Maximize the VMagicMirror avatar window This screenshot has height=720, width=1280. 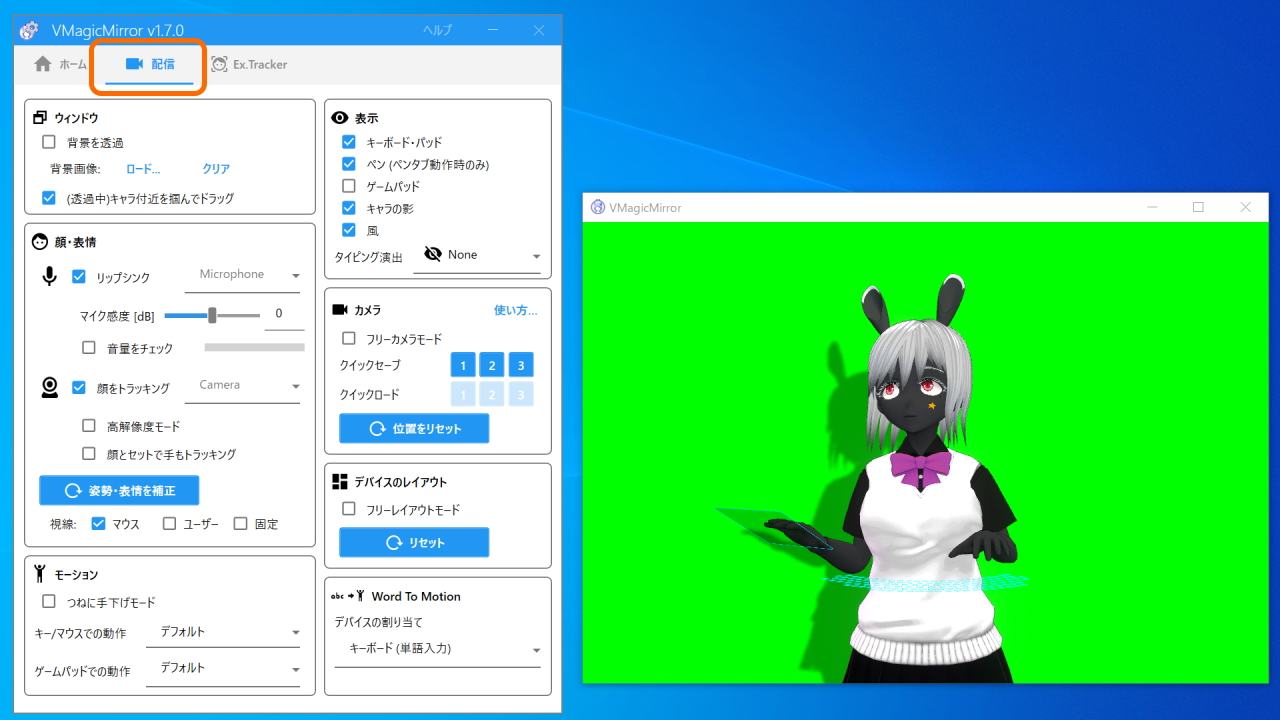click(x=1198, y=207)
